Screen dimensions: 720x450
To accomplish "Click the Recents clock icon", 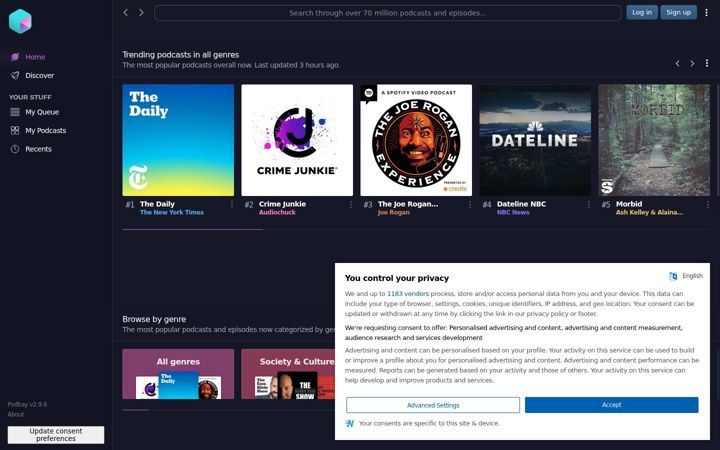I will (15, 149).
